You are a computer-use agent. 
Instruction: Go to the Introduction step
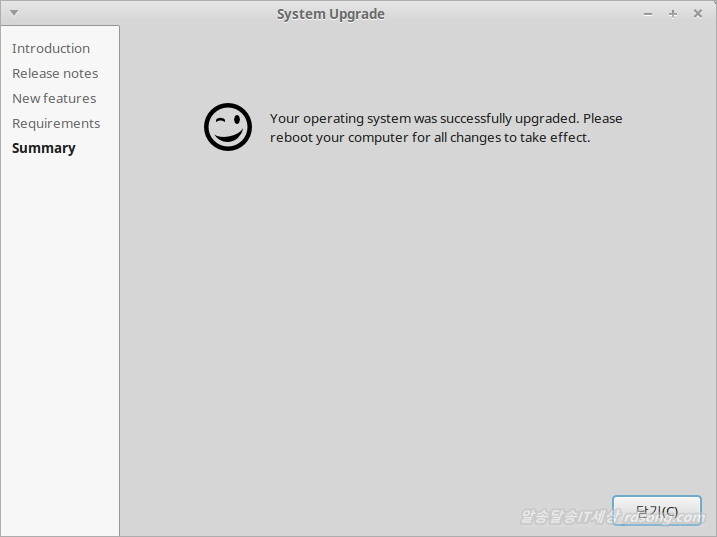click(x=51, y=48)
